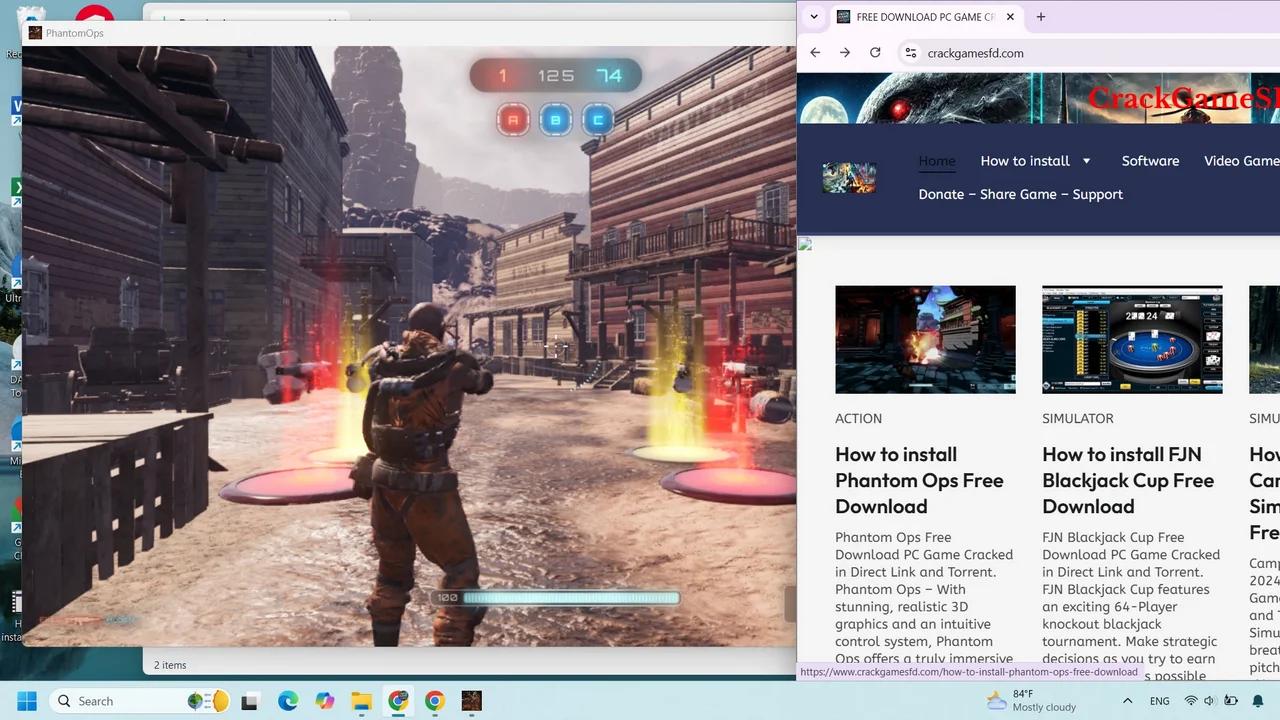Open a new browser tab with the plus icon
Image resolution: width=1280 pixels, height=720 pixels.
[x=1041, y=17]
